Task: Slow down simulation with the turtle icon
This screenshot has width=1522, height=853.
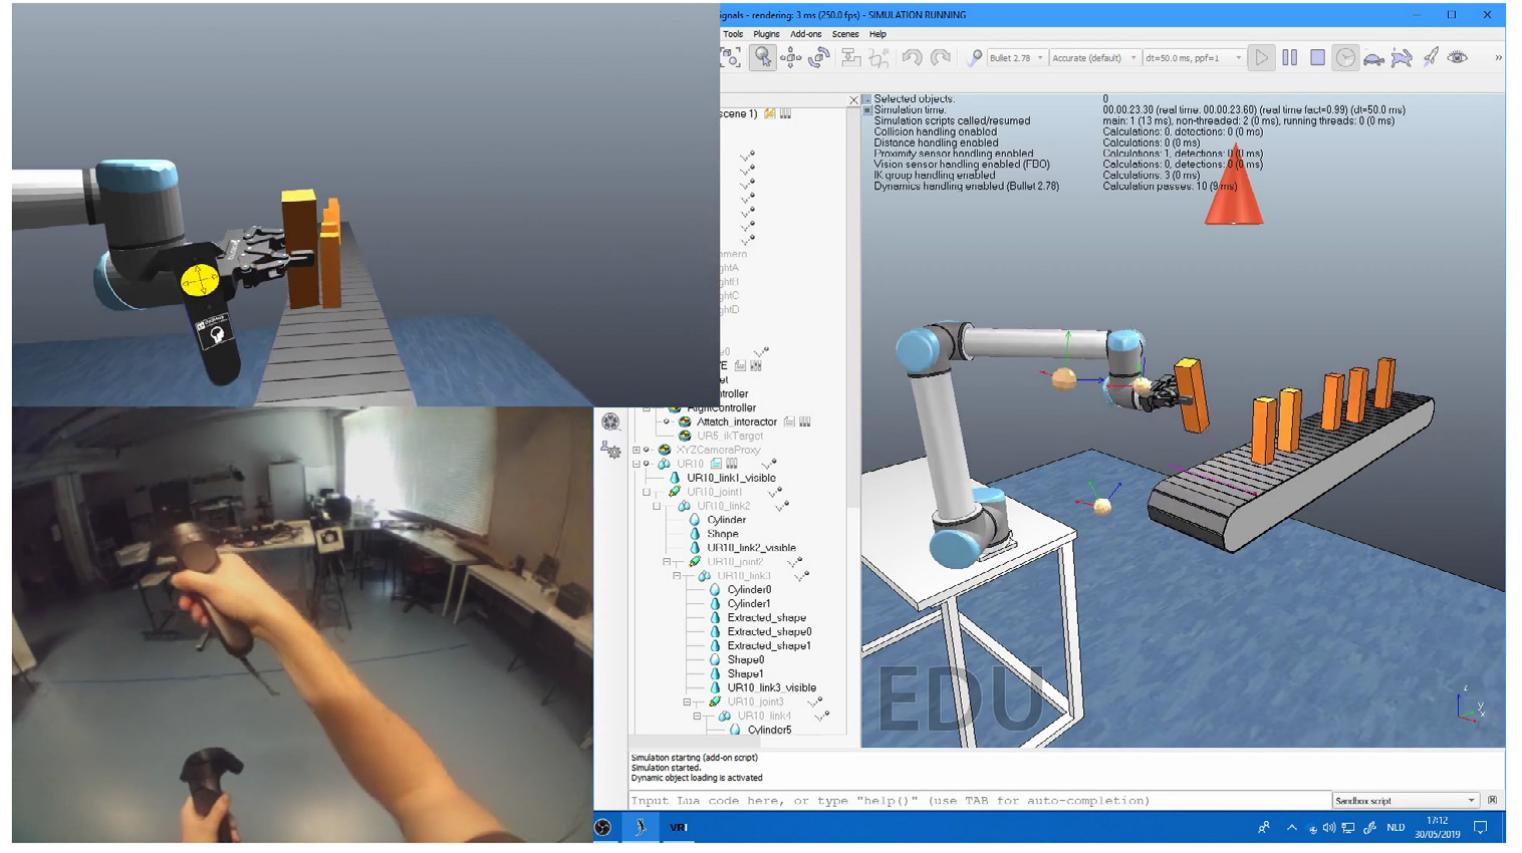Action: pyautogui.click(x=1374, y=59)
